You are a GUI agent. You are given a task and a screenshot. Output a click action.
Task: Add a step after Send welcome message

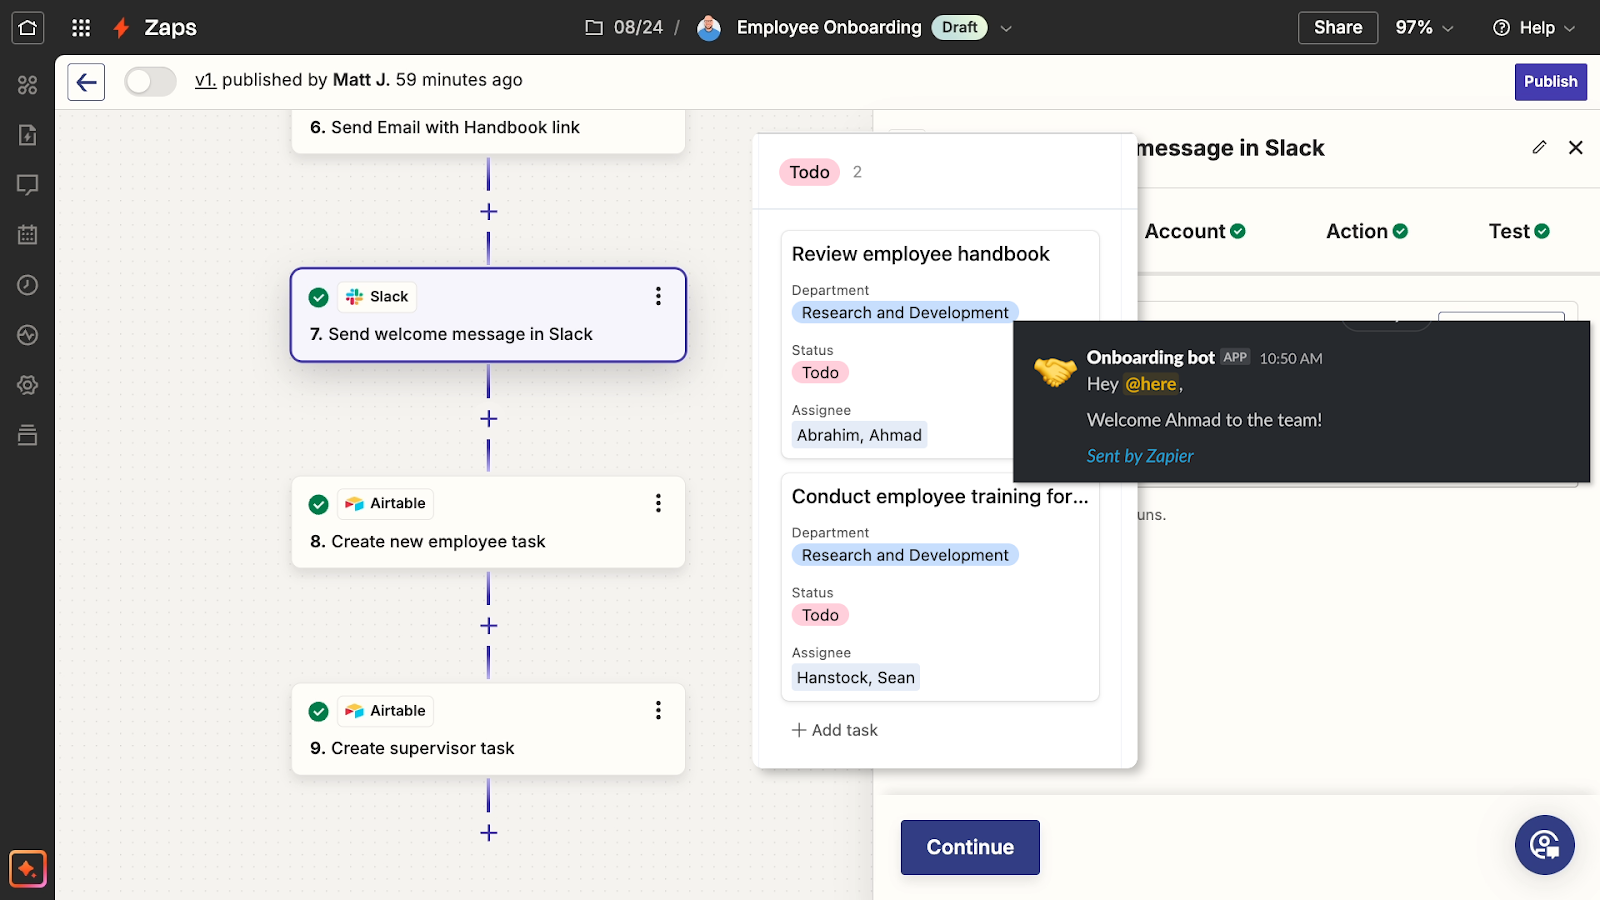tap(489, 419)
